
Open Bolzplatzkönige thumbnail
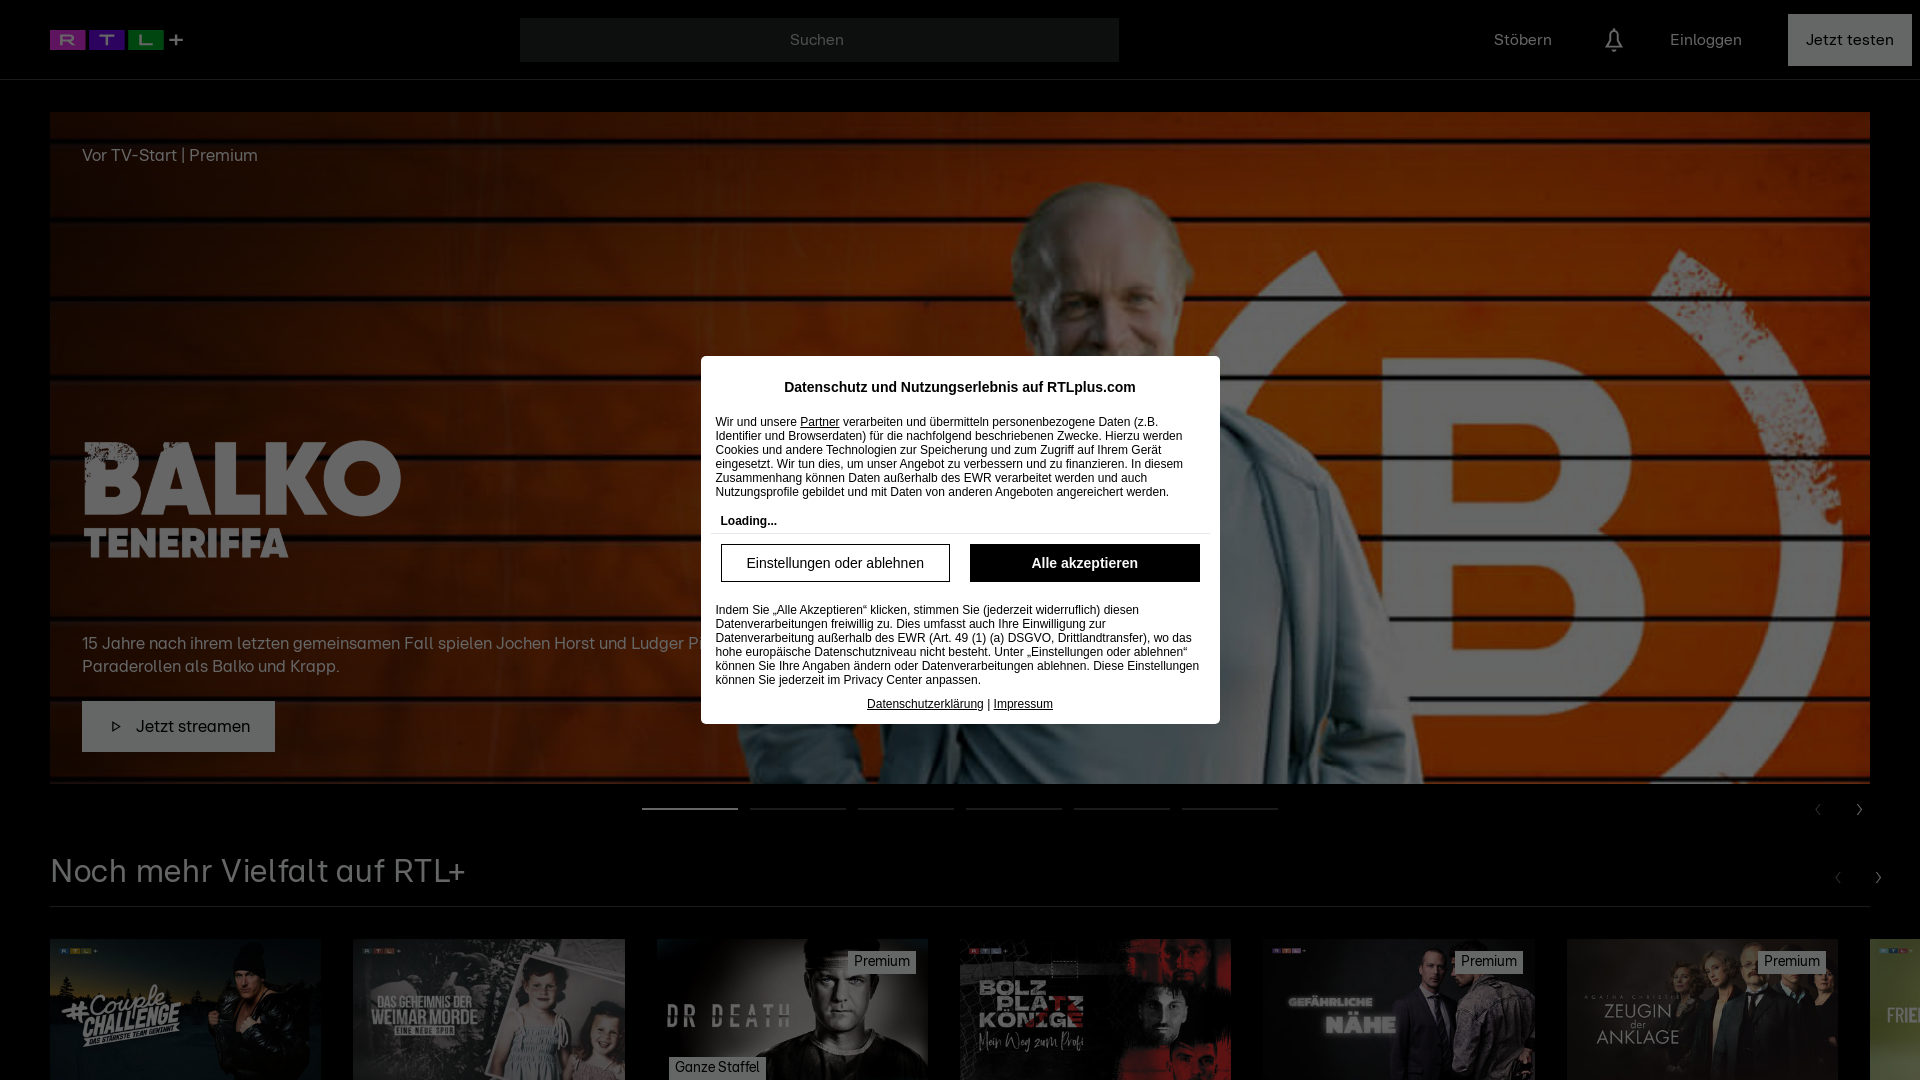pos(1095,1009)
